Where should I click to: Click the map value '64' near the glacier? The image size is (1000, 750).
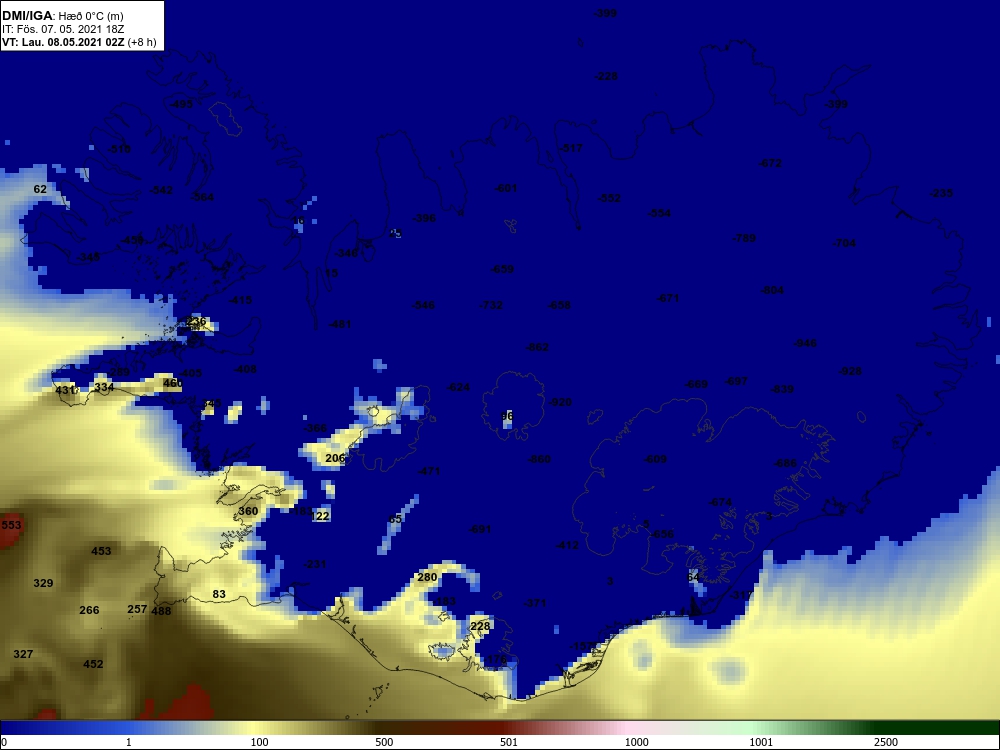693,577
